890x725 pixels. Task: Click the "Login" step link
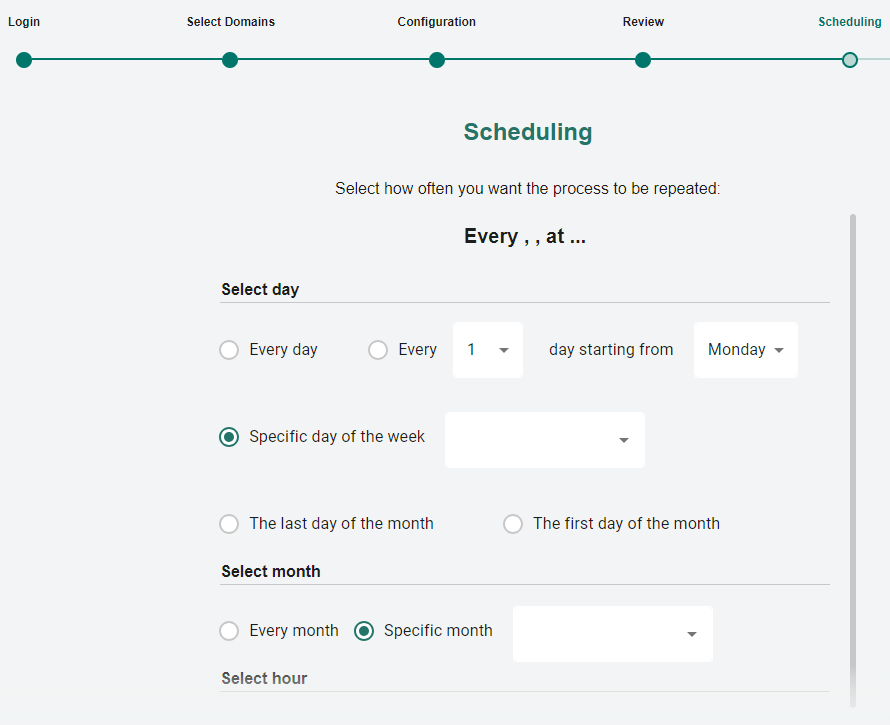click(24, 21)
